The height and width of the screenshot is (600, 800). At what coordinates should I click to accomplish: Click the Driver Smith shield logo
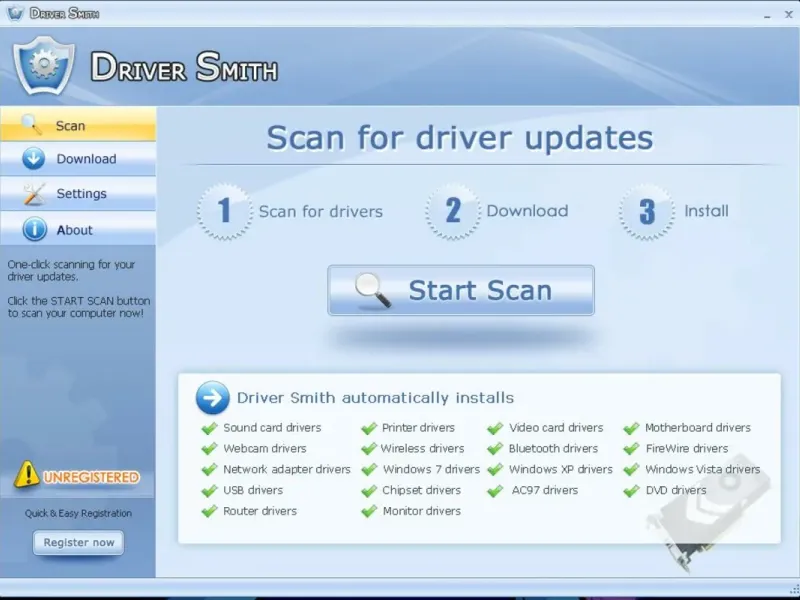click(44, 65)
